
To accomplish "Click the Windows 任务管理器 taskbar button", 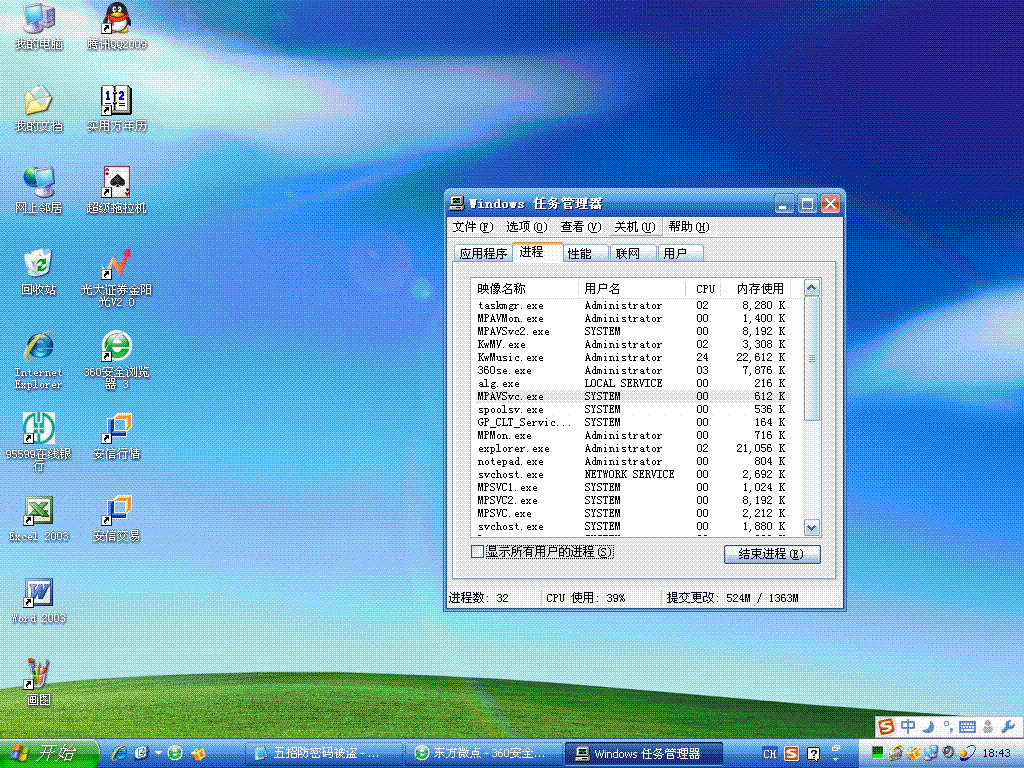I will point(644,754).
